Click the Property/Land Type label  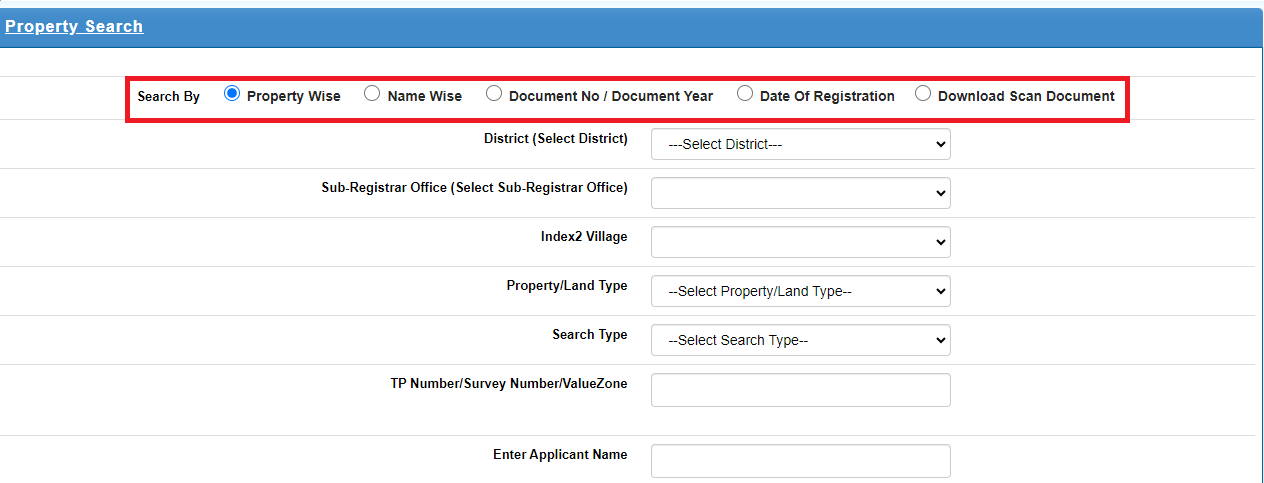click(x=567, y=285)
